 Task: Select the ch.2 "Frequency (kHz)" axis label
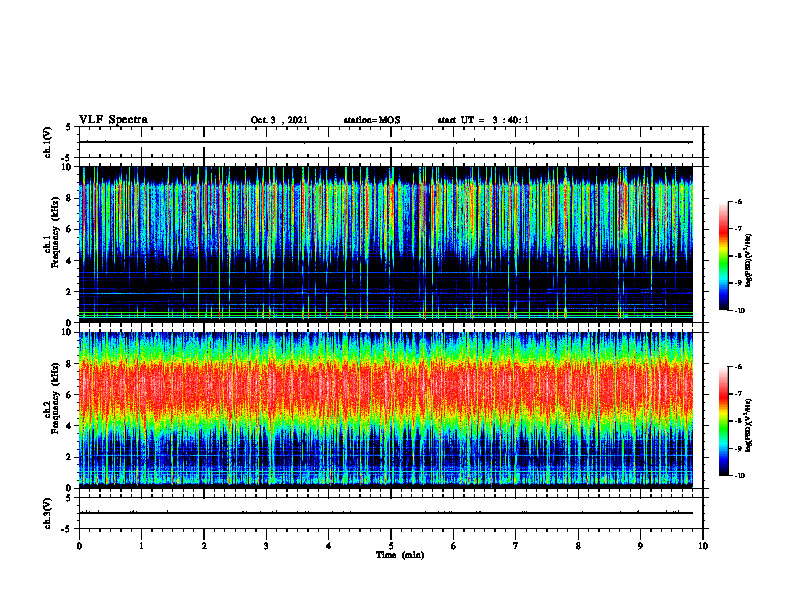[x=56, y=398]
